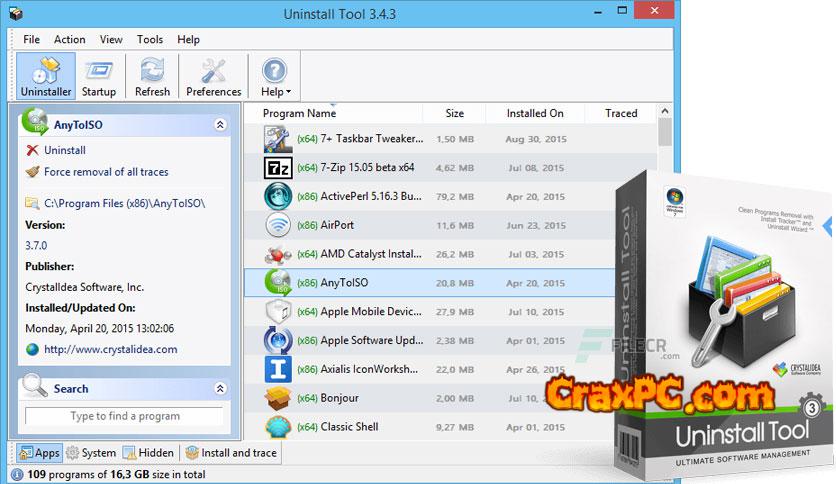Switch to the System tab
The width and height of the screenshot is (836, 484).
tap(91, 453)
